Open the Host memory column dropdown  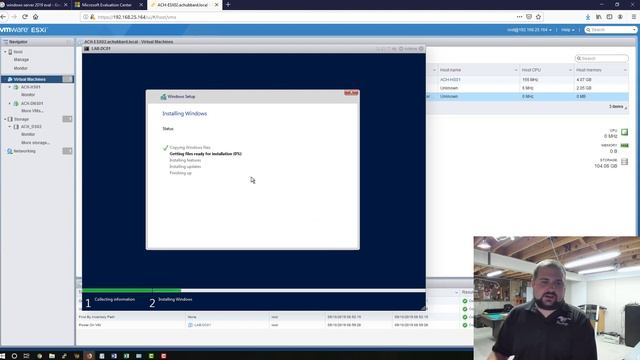pyautogui.click(x=625, y=70)
